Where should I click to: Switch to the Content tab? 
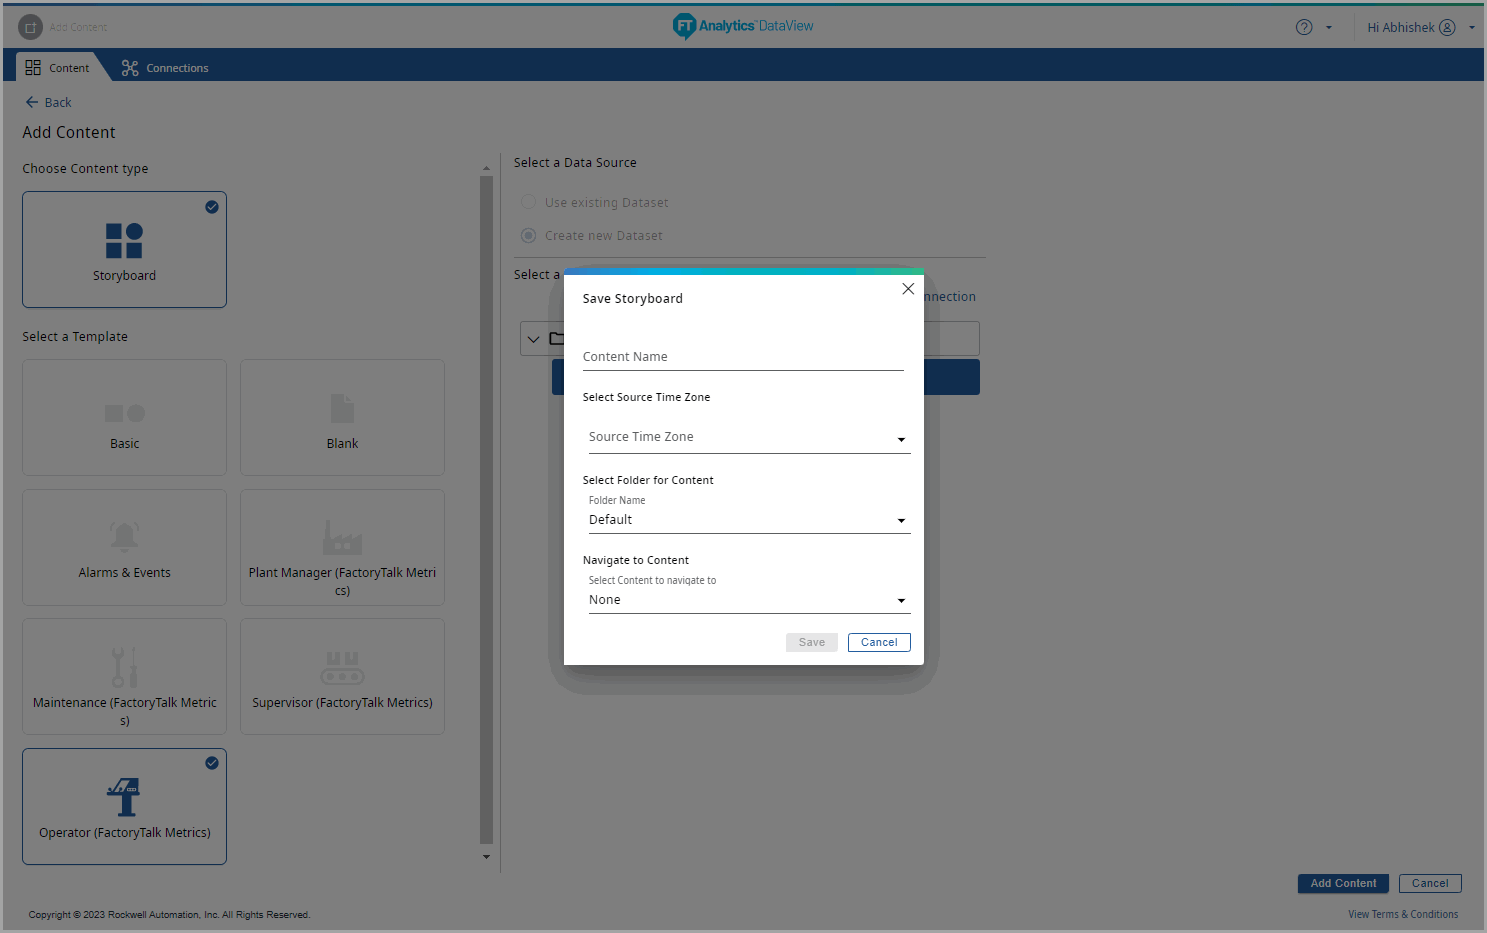coord(58,68)
